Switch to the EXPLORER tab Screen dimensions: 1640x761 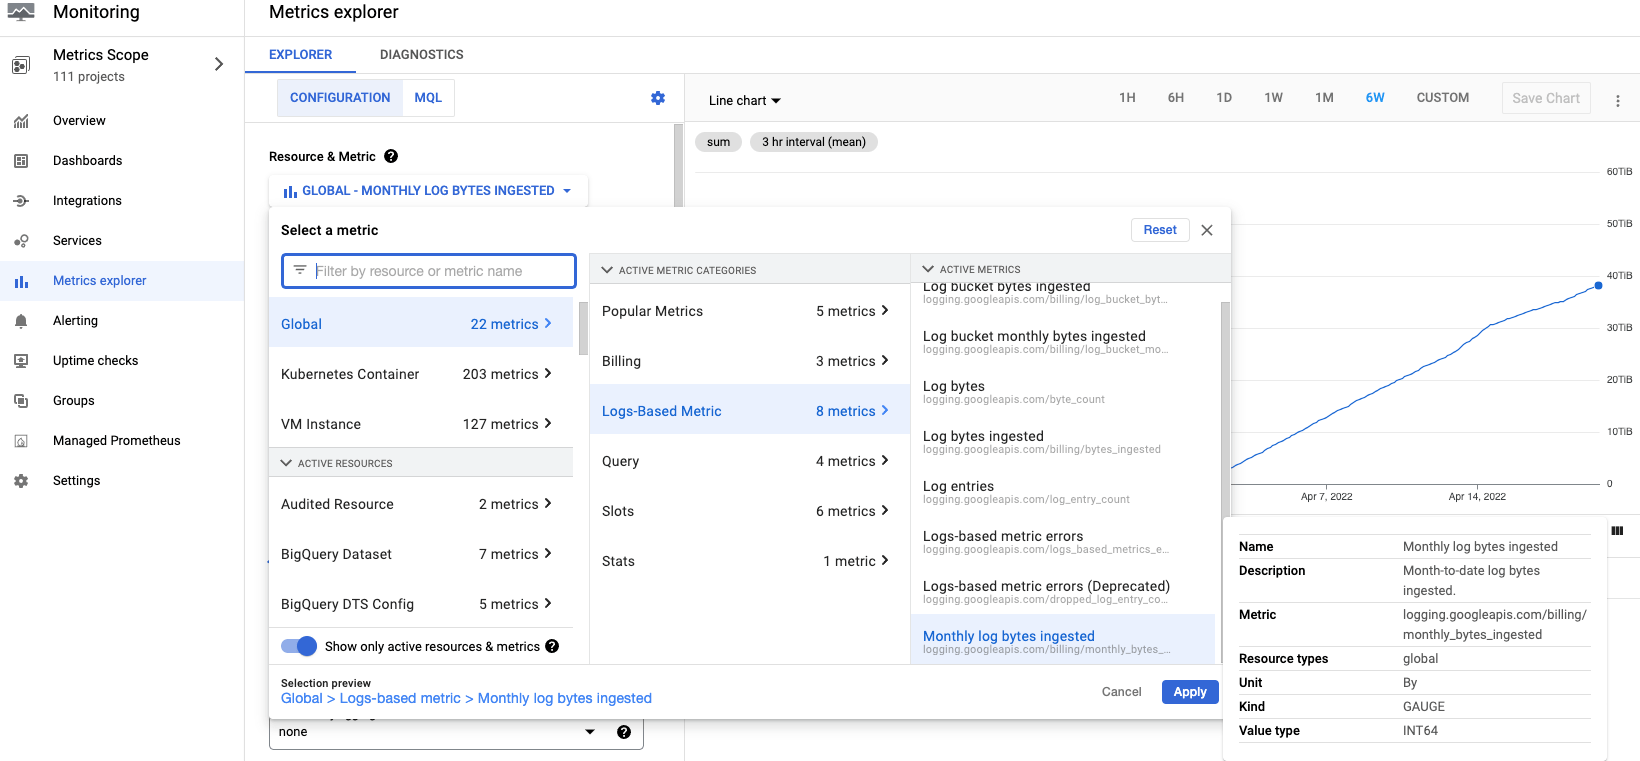300,55
